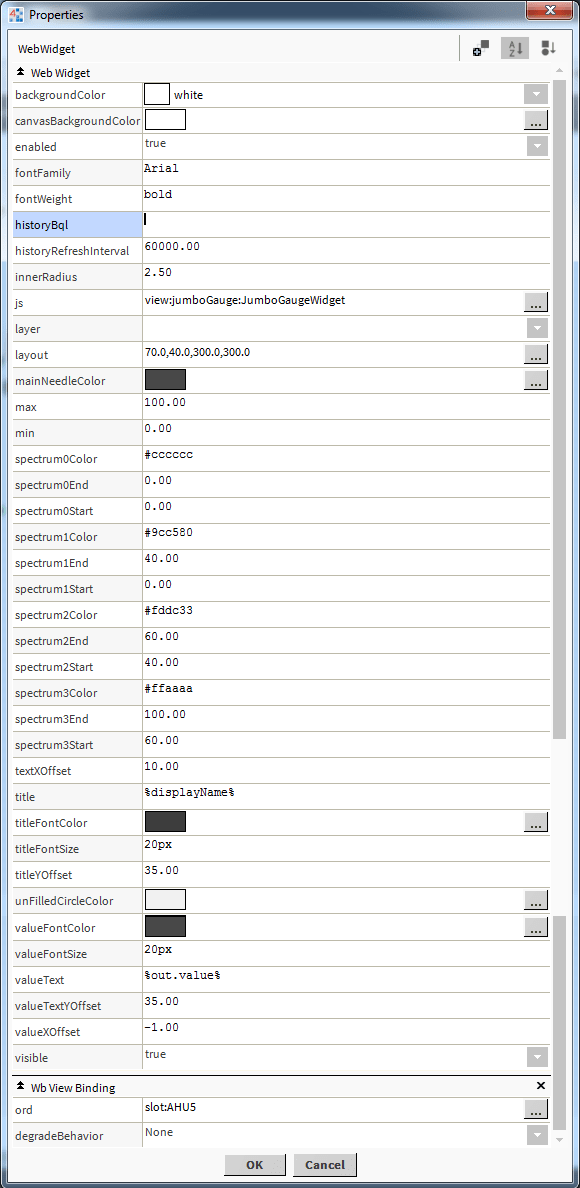Confirm with the OK button
Image resolution: width=580 pixels, height=1188 pixels.
click(255, 1165)
